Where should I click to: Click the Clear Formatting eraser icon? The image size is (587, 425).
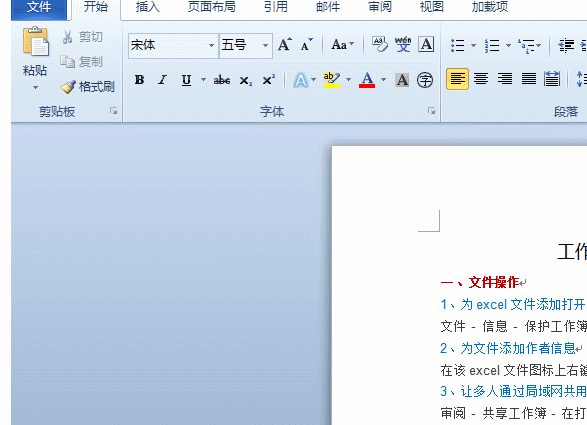[x=380, y=45]
